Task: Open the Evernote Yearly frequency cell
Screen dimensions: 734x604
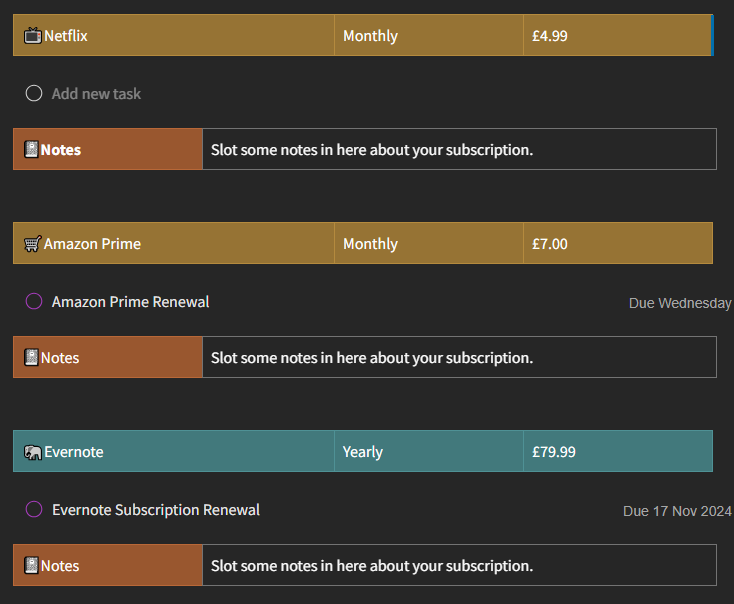Action: 428,452
